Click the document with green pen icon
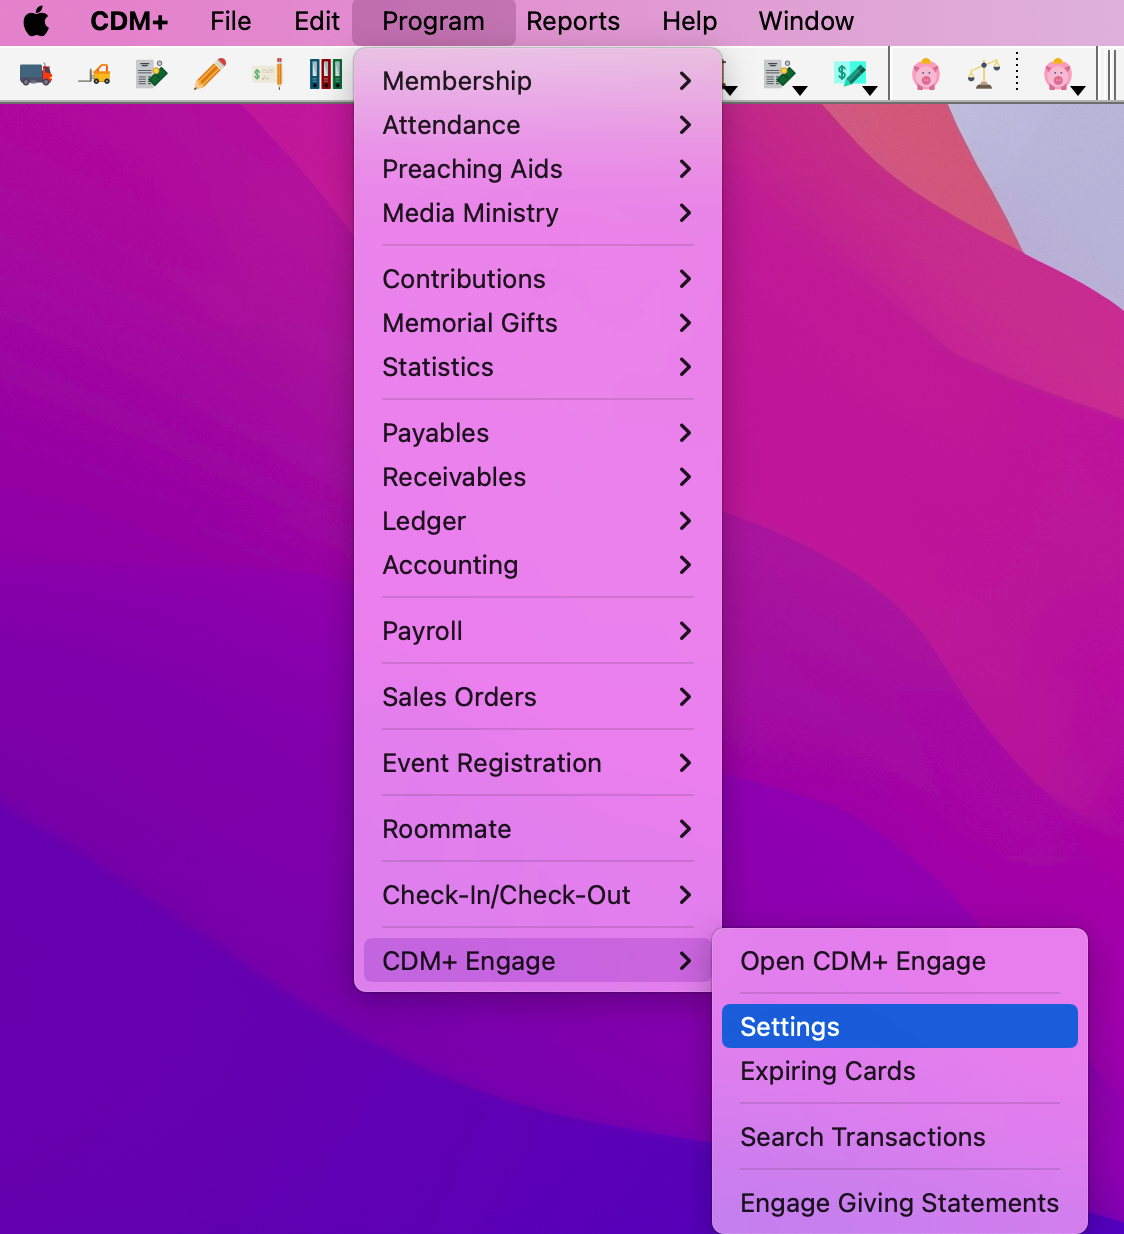The width and height of the screenshot is (1124, 1234). tap(152, 74)
